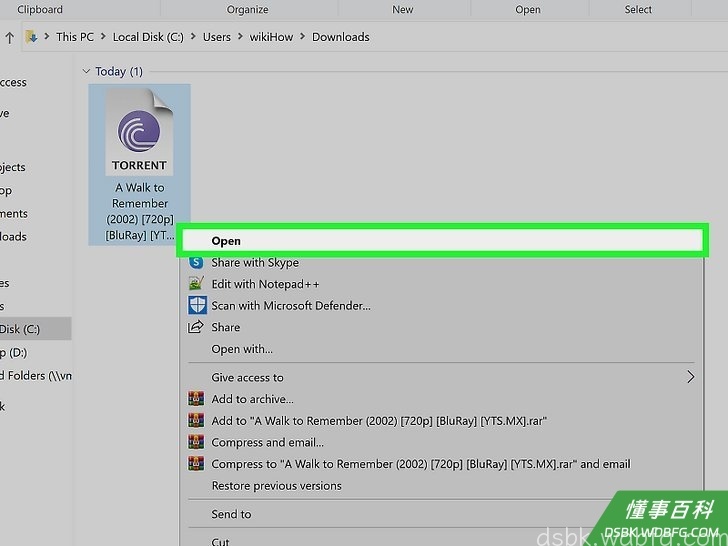Open the torrent file via Open menu entry
The width and height of the screenshot is (728, 546).
(x=442, y=240)
